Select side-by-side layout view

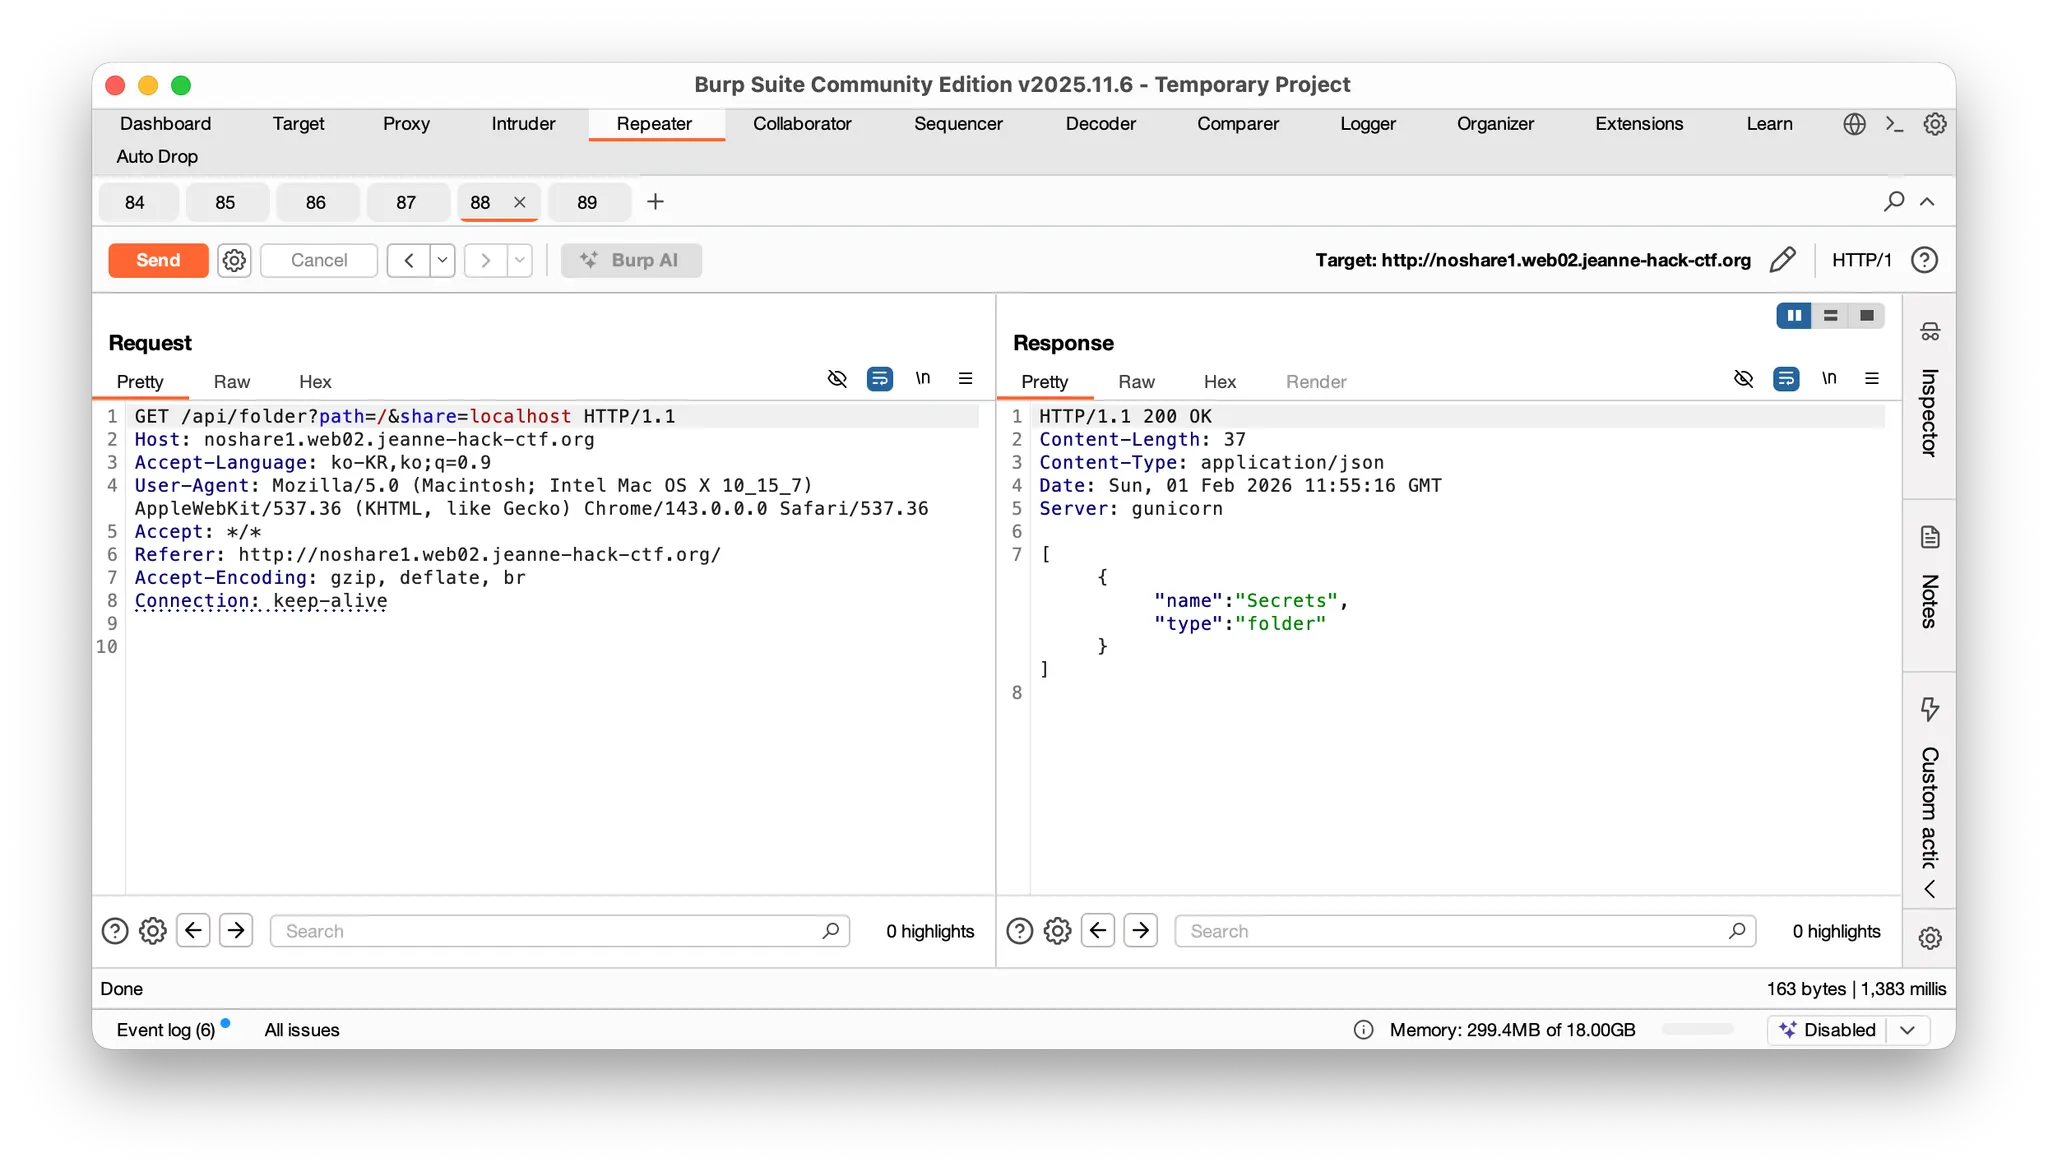[1794, 316]
